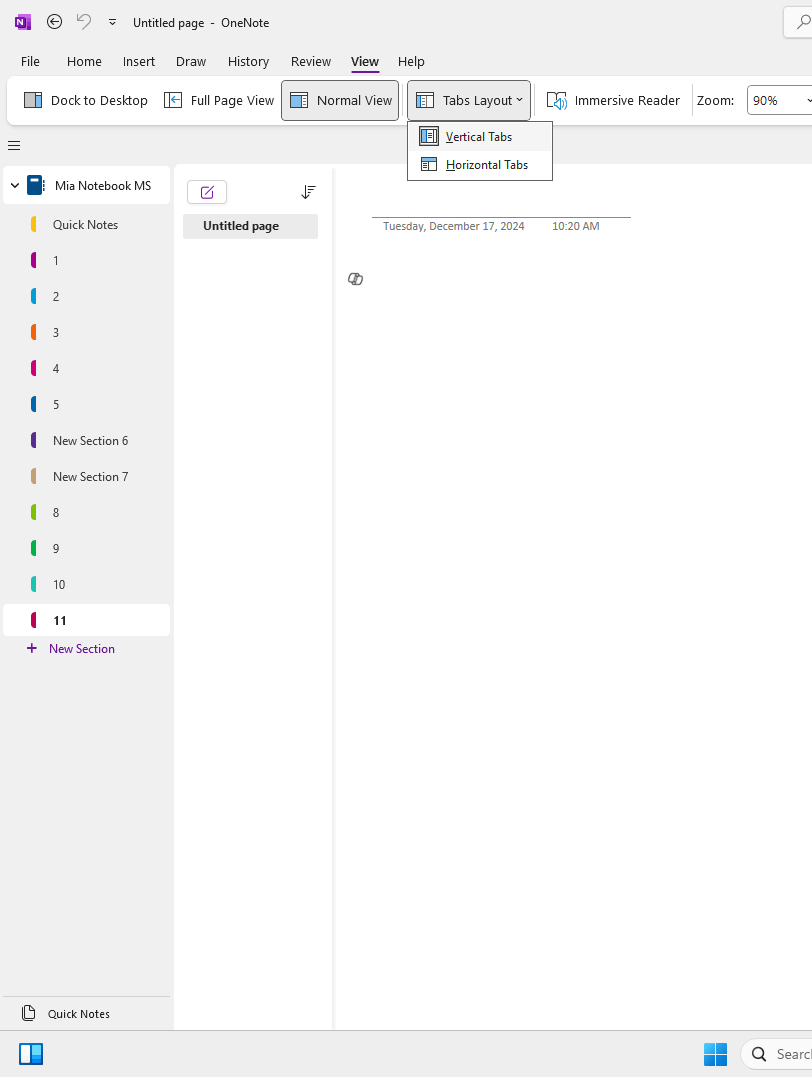Open the File menu
This screenshot has width=812, height=1077.
click(30, 61)
